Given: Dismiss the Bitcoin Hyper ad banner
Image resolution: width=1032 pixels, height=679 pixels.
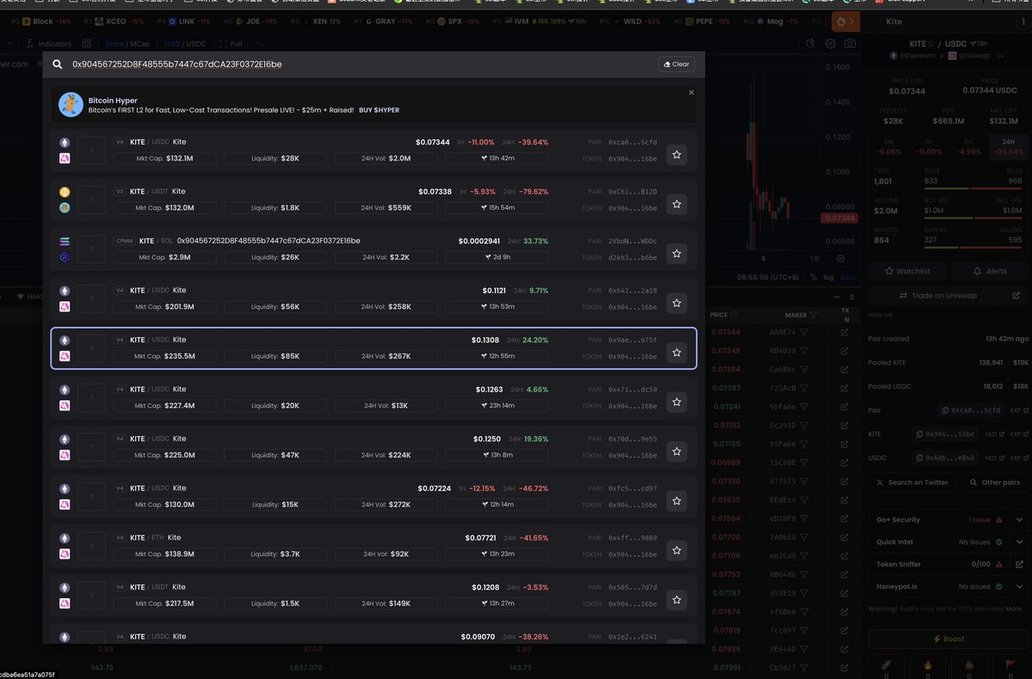Looking at the screenshot, I should tap(691, 92).
